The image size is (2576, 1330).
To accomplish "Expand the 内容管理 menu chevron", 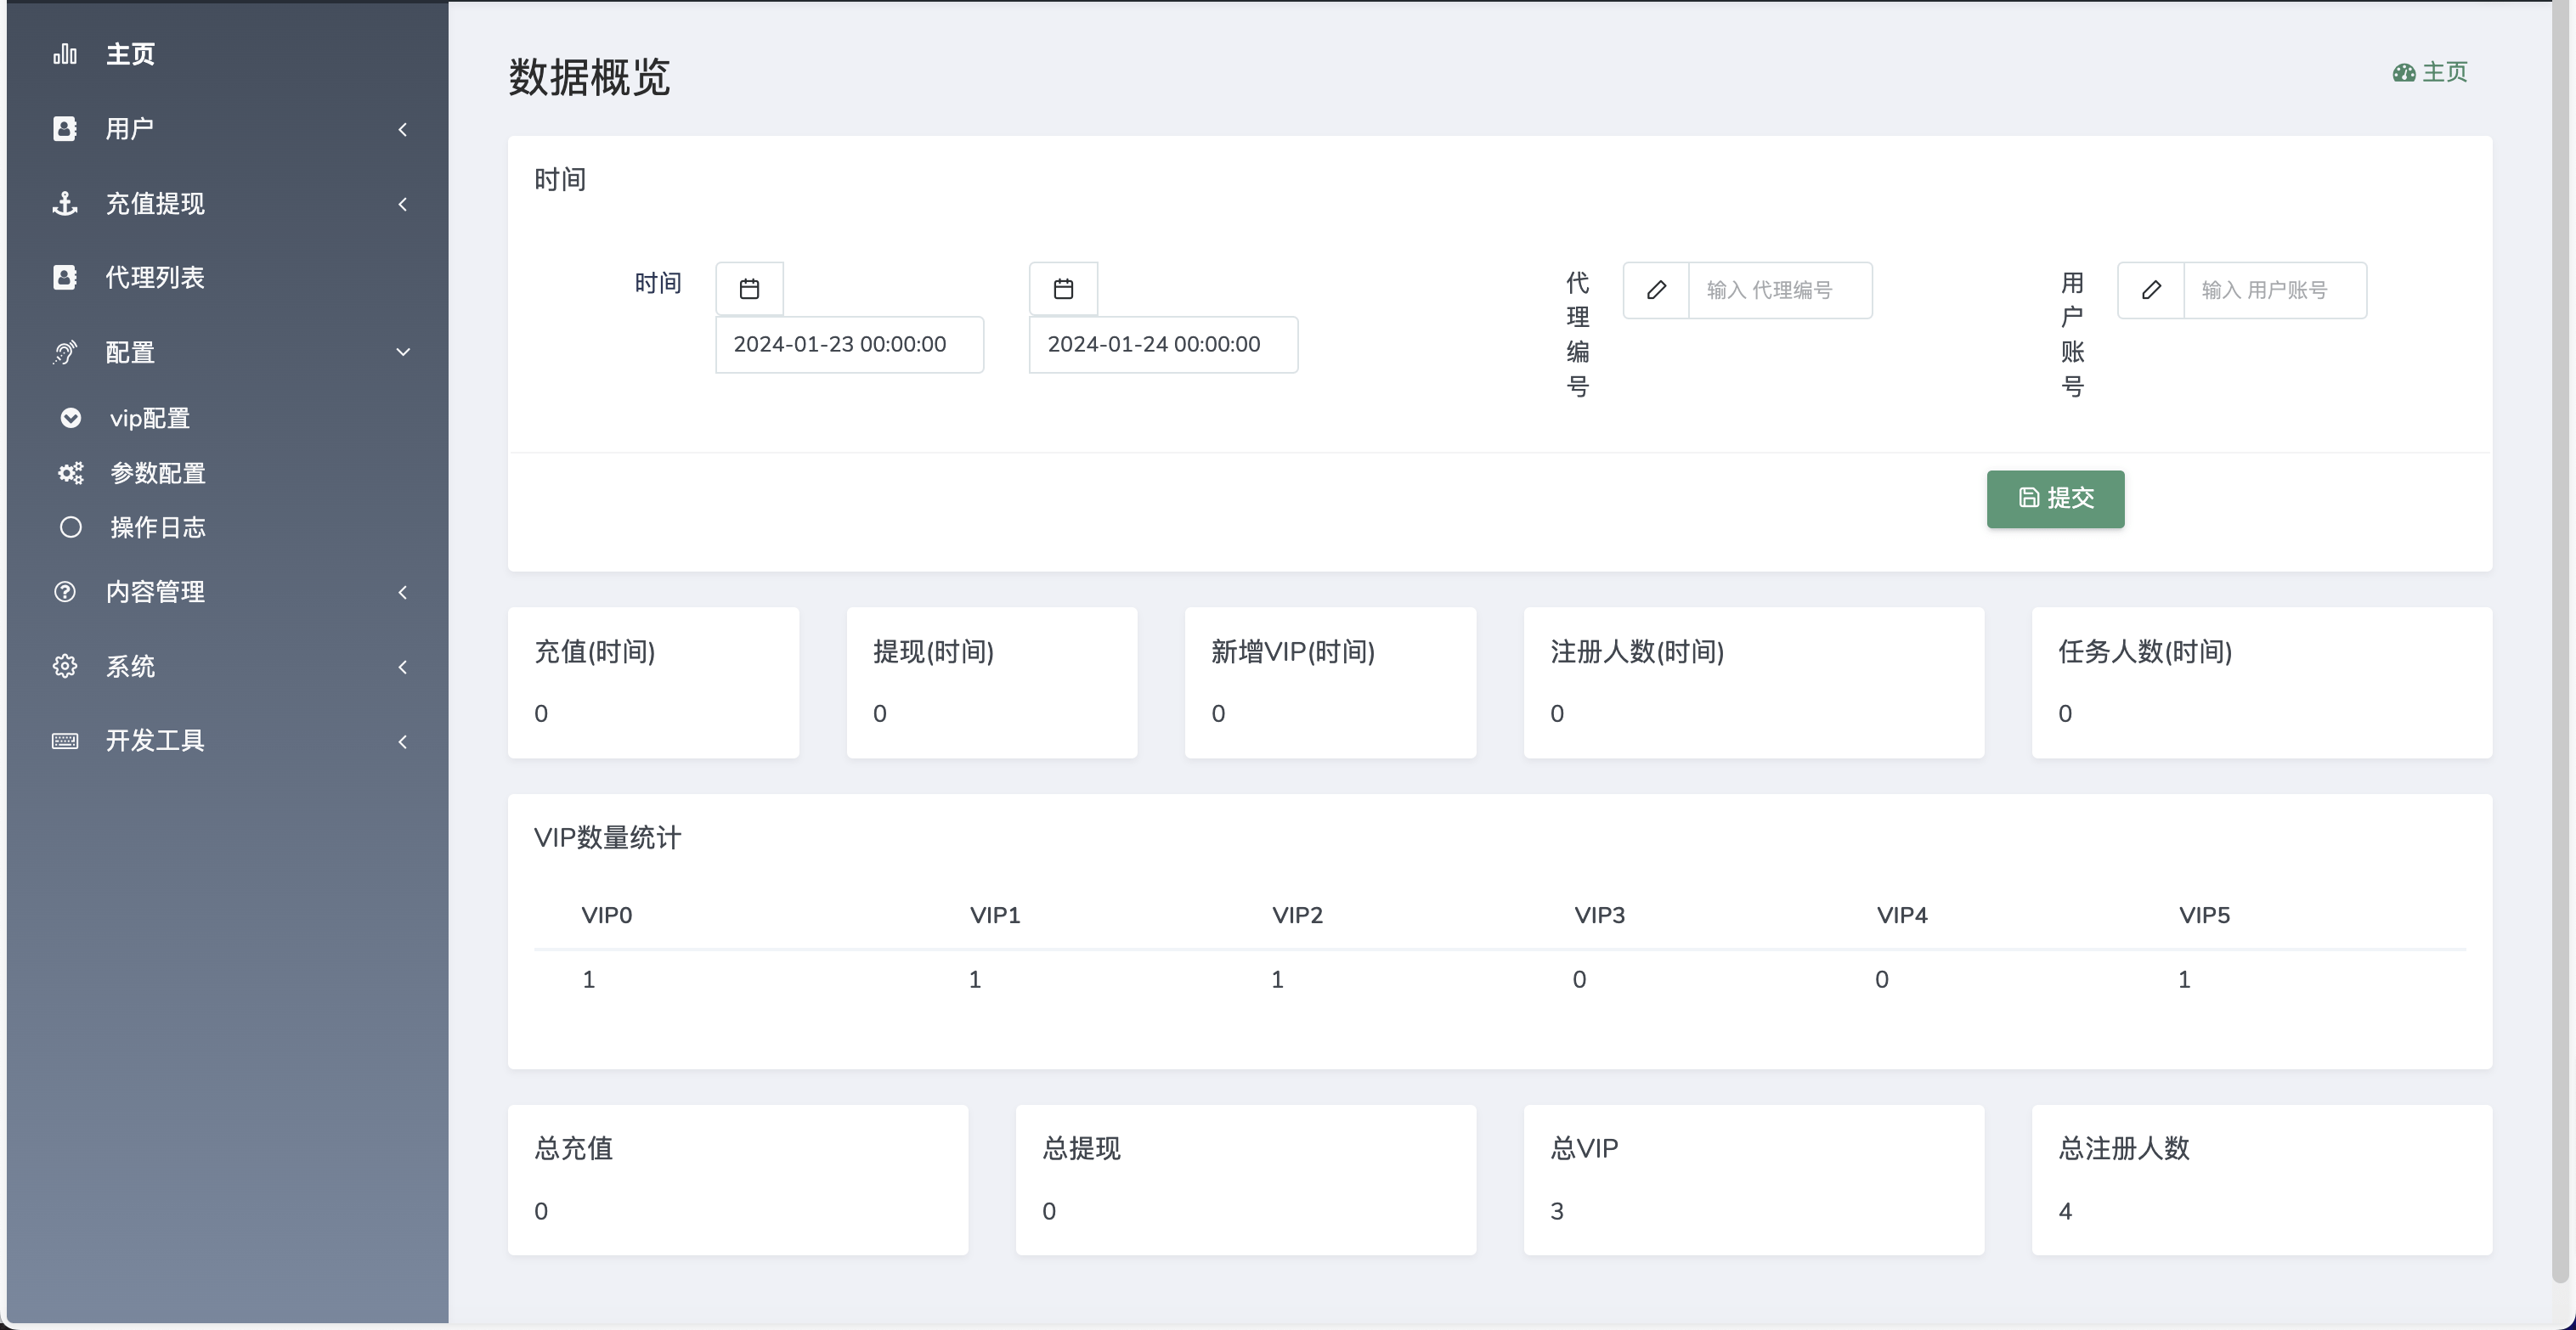I will 403,592.
